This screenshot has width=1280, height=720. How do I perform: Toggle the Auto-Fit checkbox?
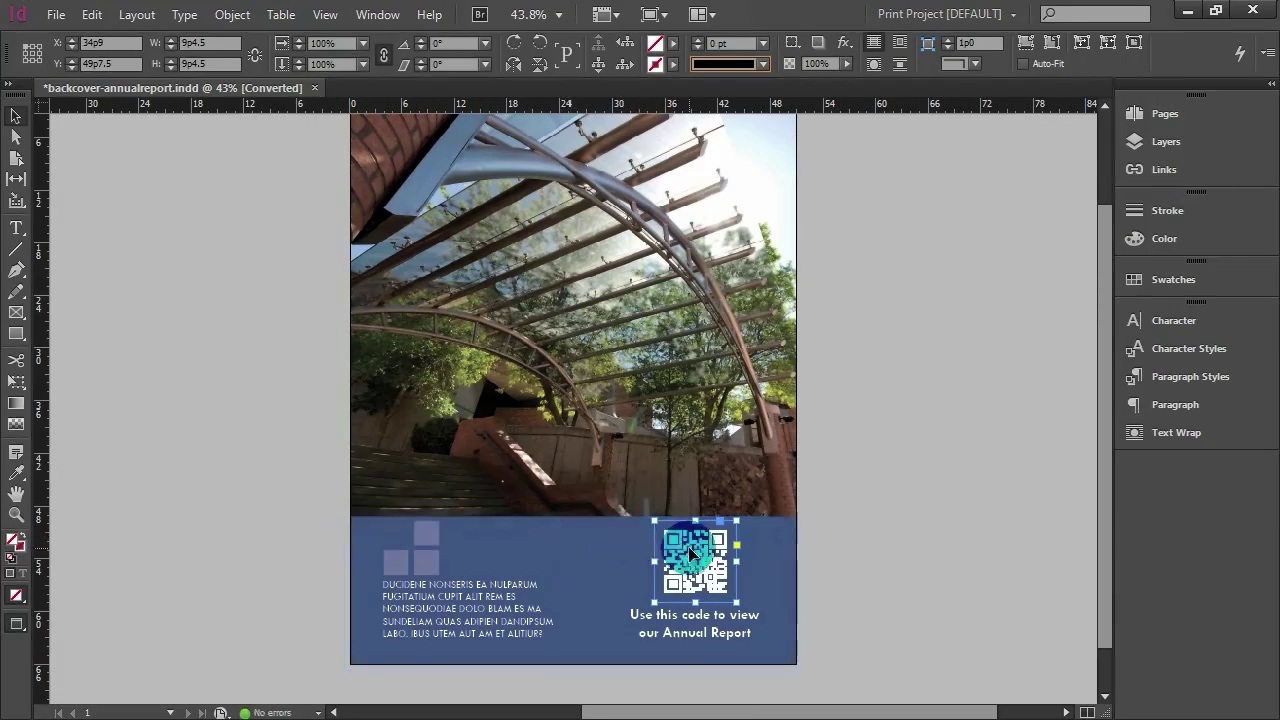point(1022,64)
